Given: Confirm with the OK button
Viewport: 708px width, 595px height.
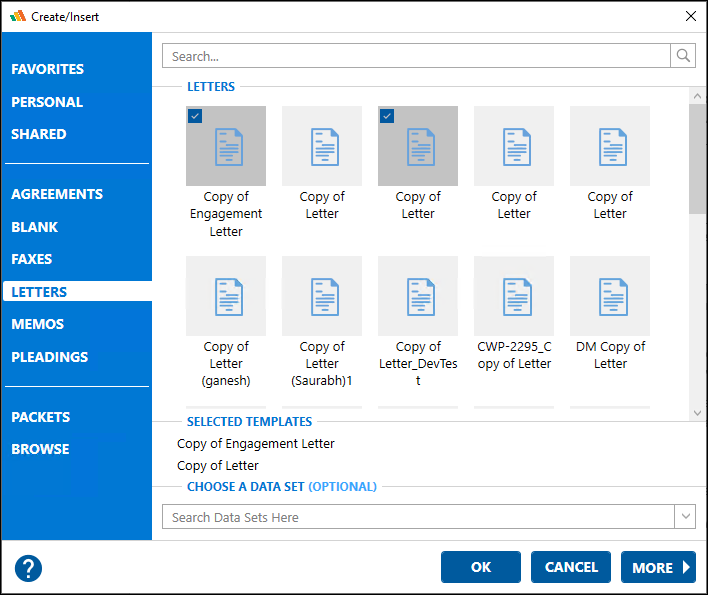Looking at the screenshot, I should point(480,567).
